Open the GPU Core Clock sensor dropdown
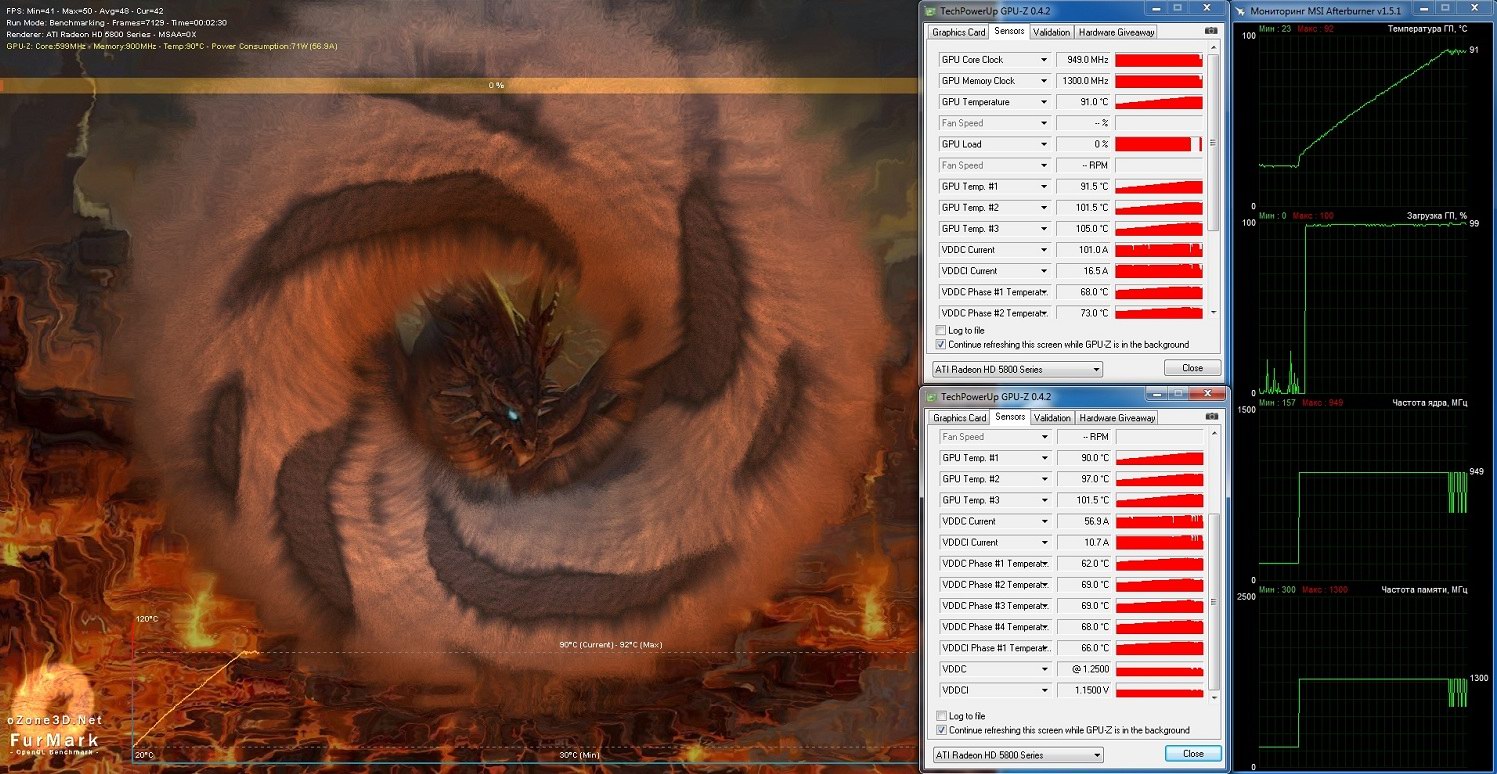 (x=1044, y=60)
